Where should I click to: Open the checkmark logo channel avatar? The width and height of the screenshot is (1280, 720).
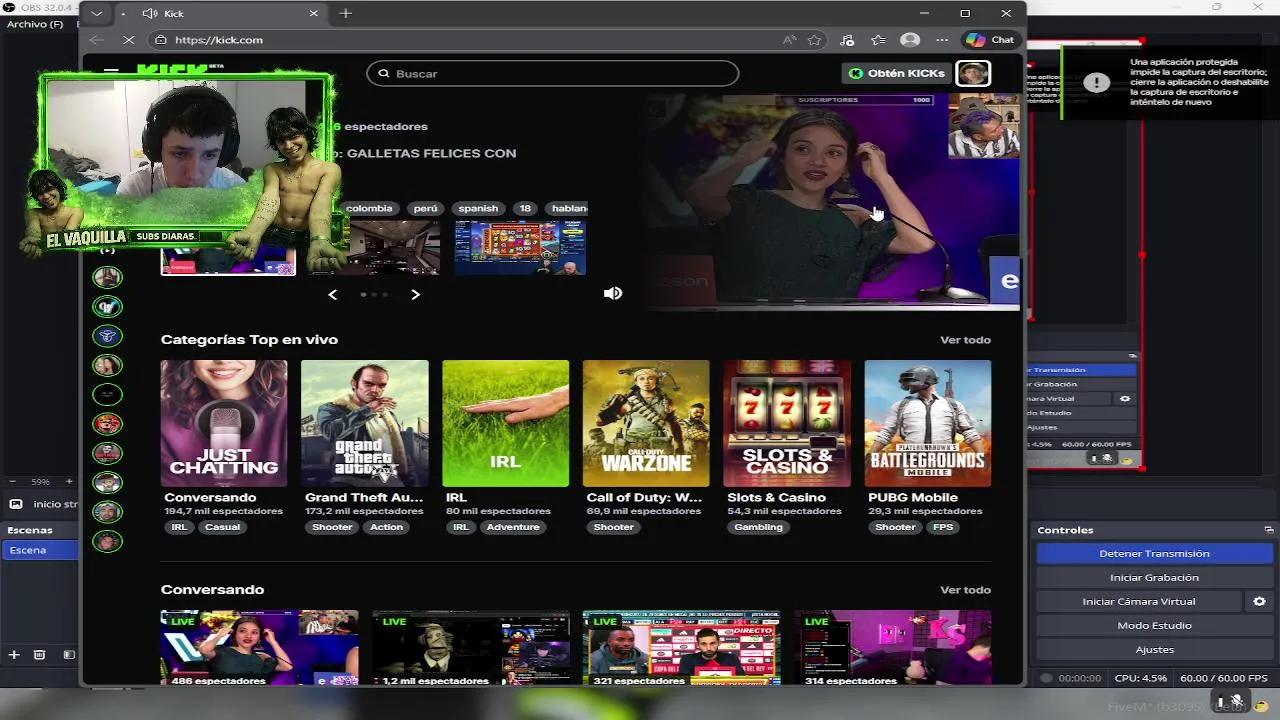pyautogui.click(x=107, y=306)
